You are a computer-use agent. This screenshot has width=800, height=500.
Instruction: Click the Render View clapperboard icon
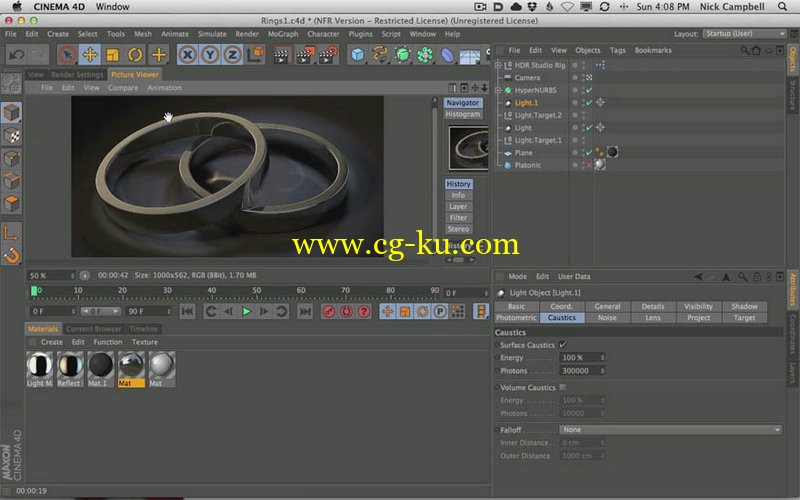coord(281,55)
